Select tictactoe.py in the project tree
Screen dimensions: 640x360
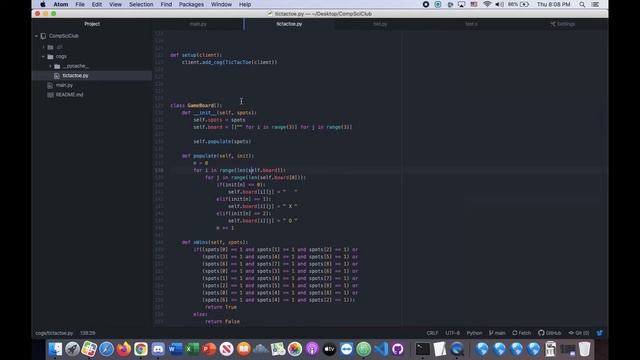pos(75,76)
